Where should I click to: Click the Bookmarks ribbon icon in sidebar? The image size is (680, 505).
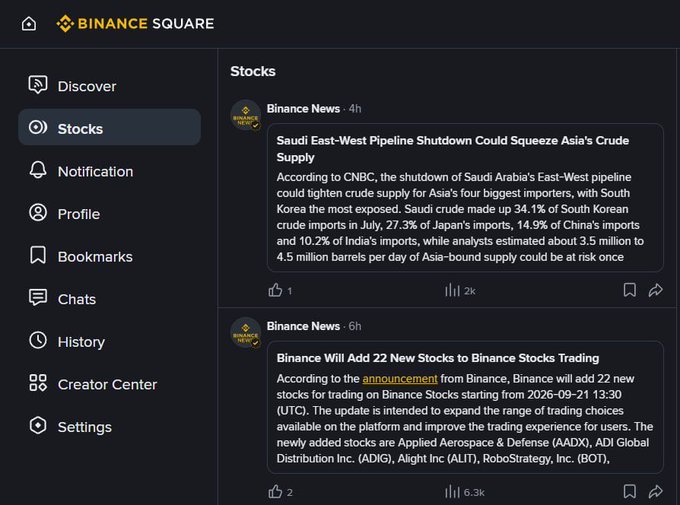pyautogui.click(x=38, y=255)
